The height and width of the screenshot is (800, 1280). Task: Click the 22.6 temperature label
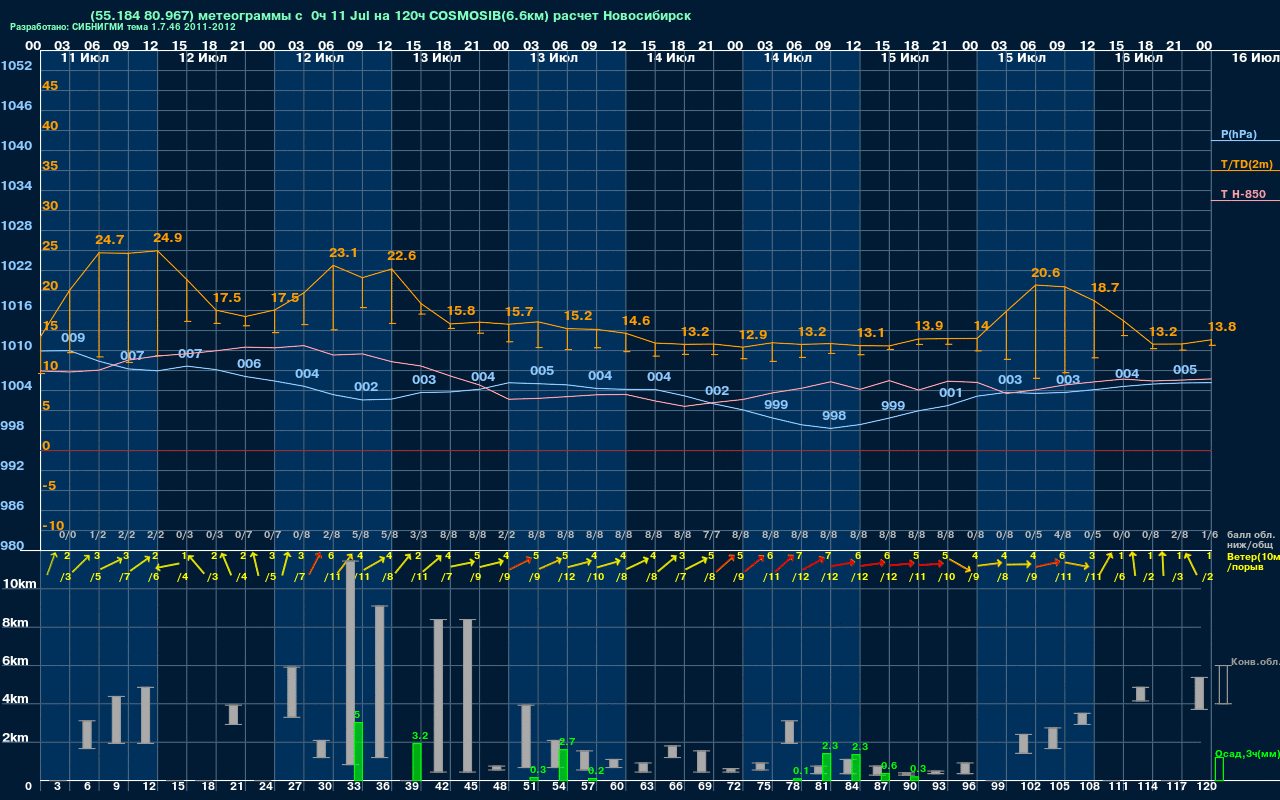click(402, 256)
